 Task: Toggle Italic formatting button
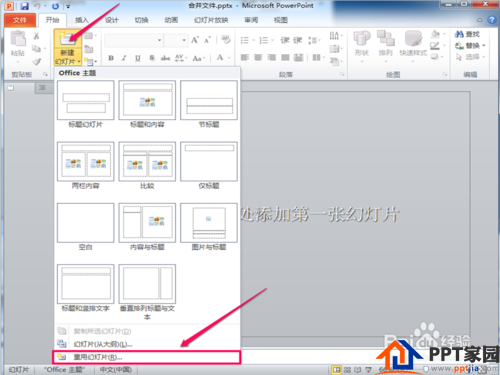124,58
